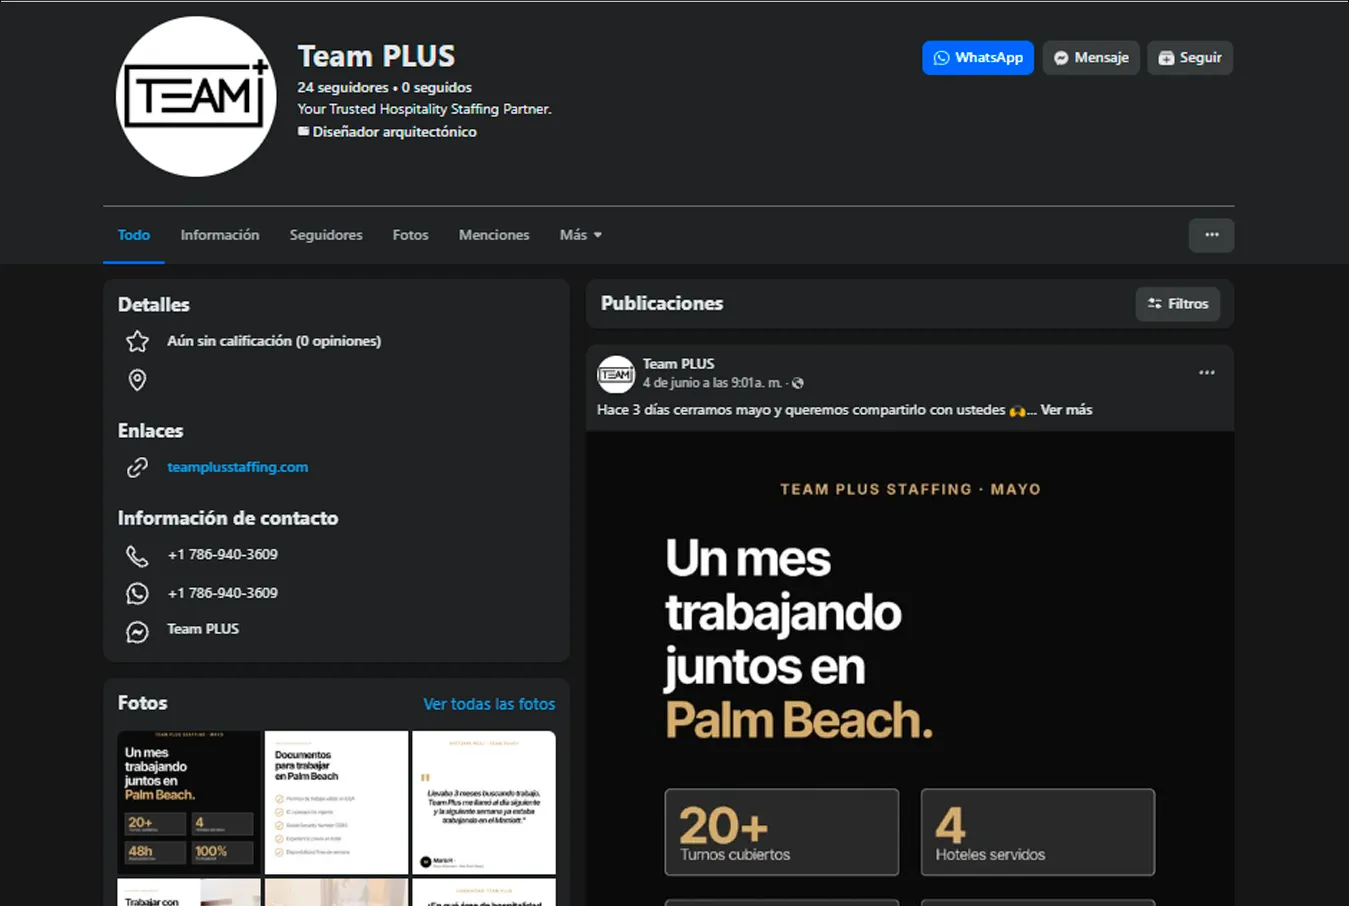Open the profile options three-dot menu
Screen dimensions: 1349x906
(1211, 235)
